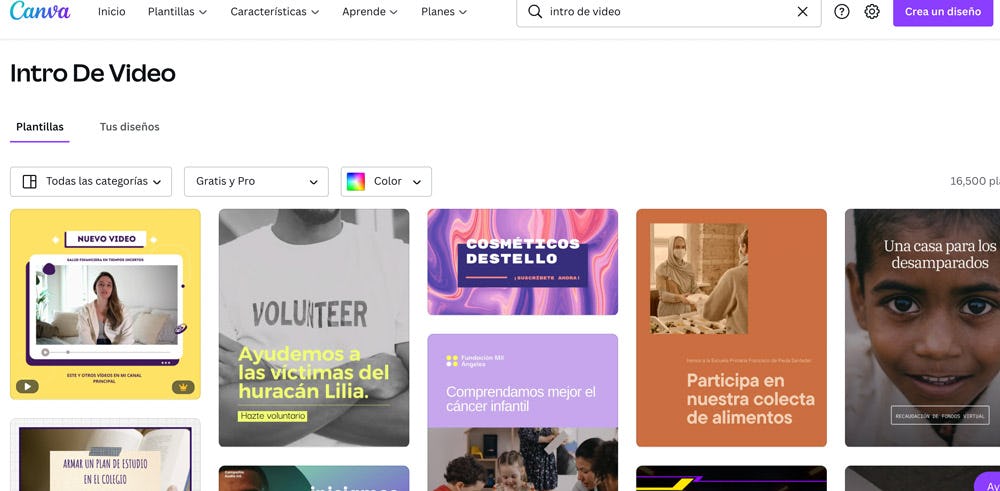Click the grid icon in Todas las categorías
This screenshot has width=1000, height=491.
coord(29,182)
